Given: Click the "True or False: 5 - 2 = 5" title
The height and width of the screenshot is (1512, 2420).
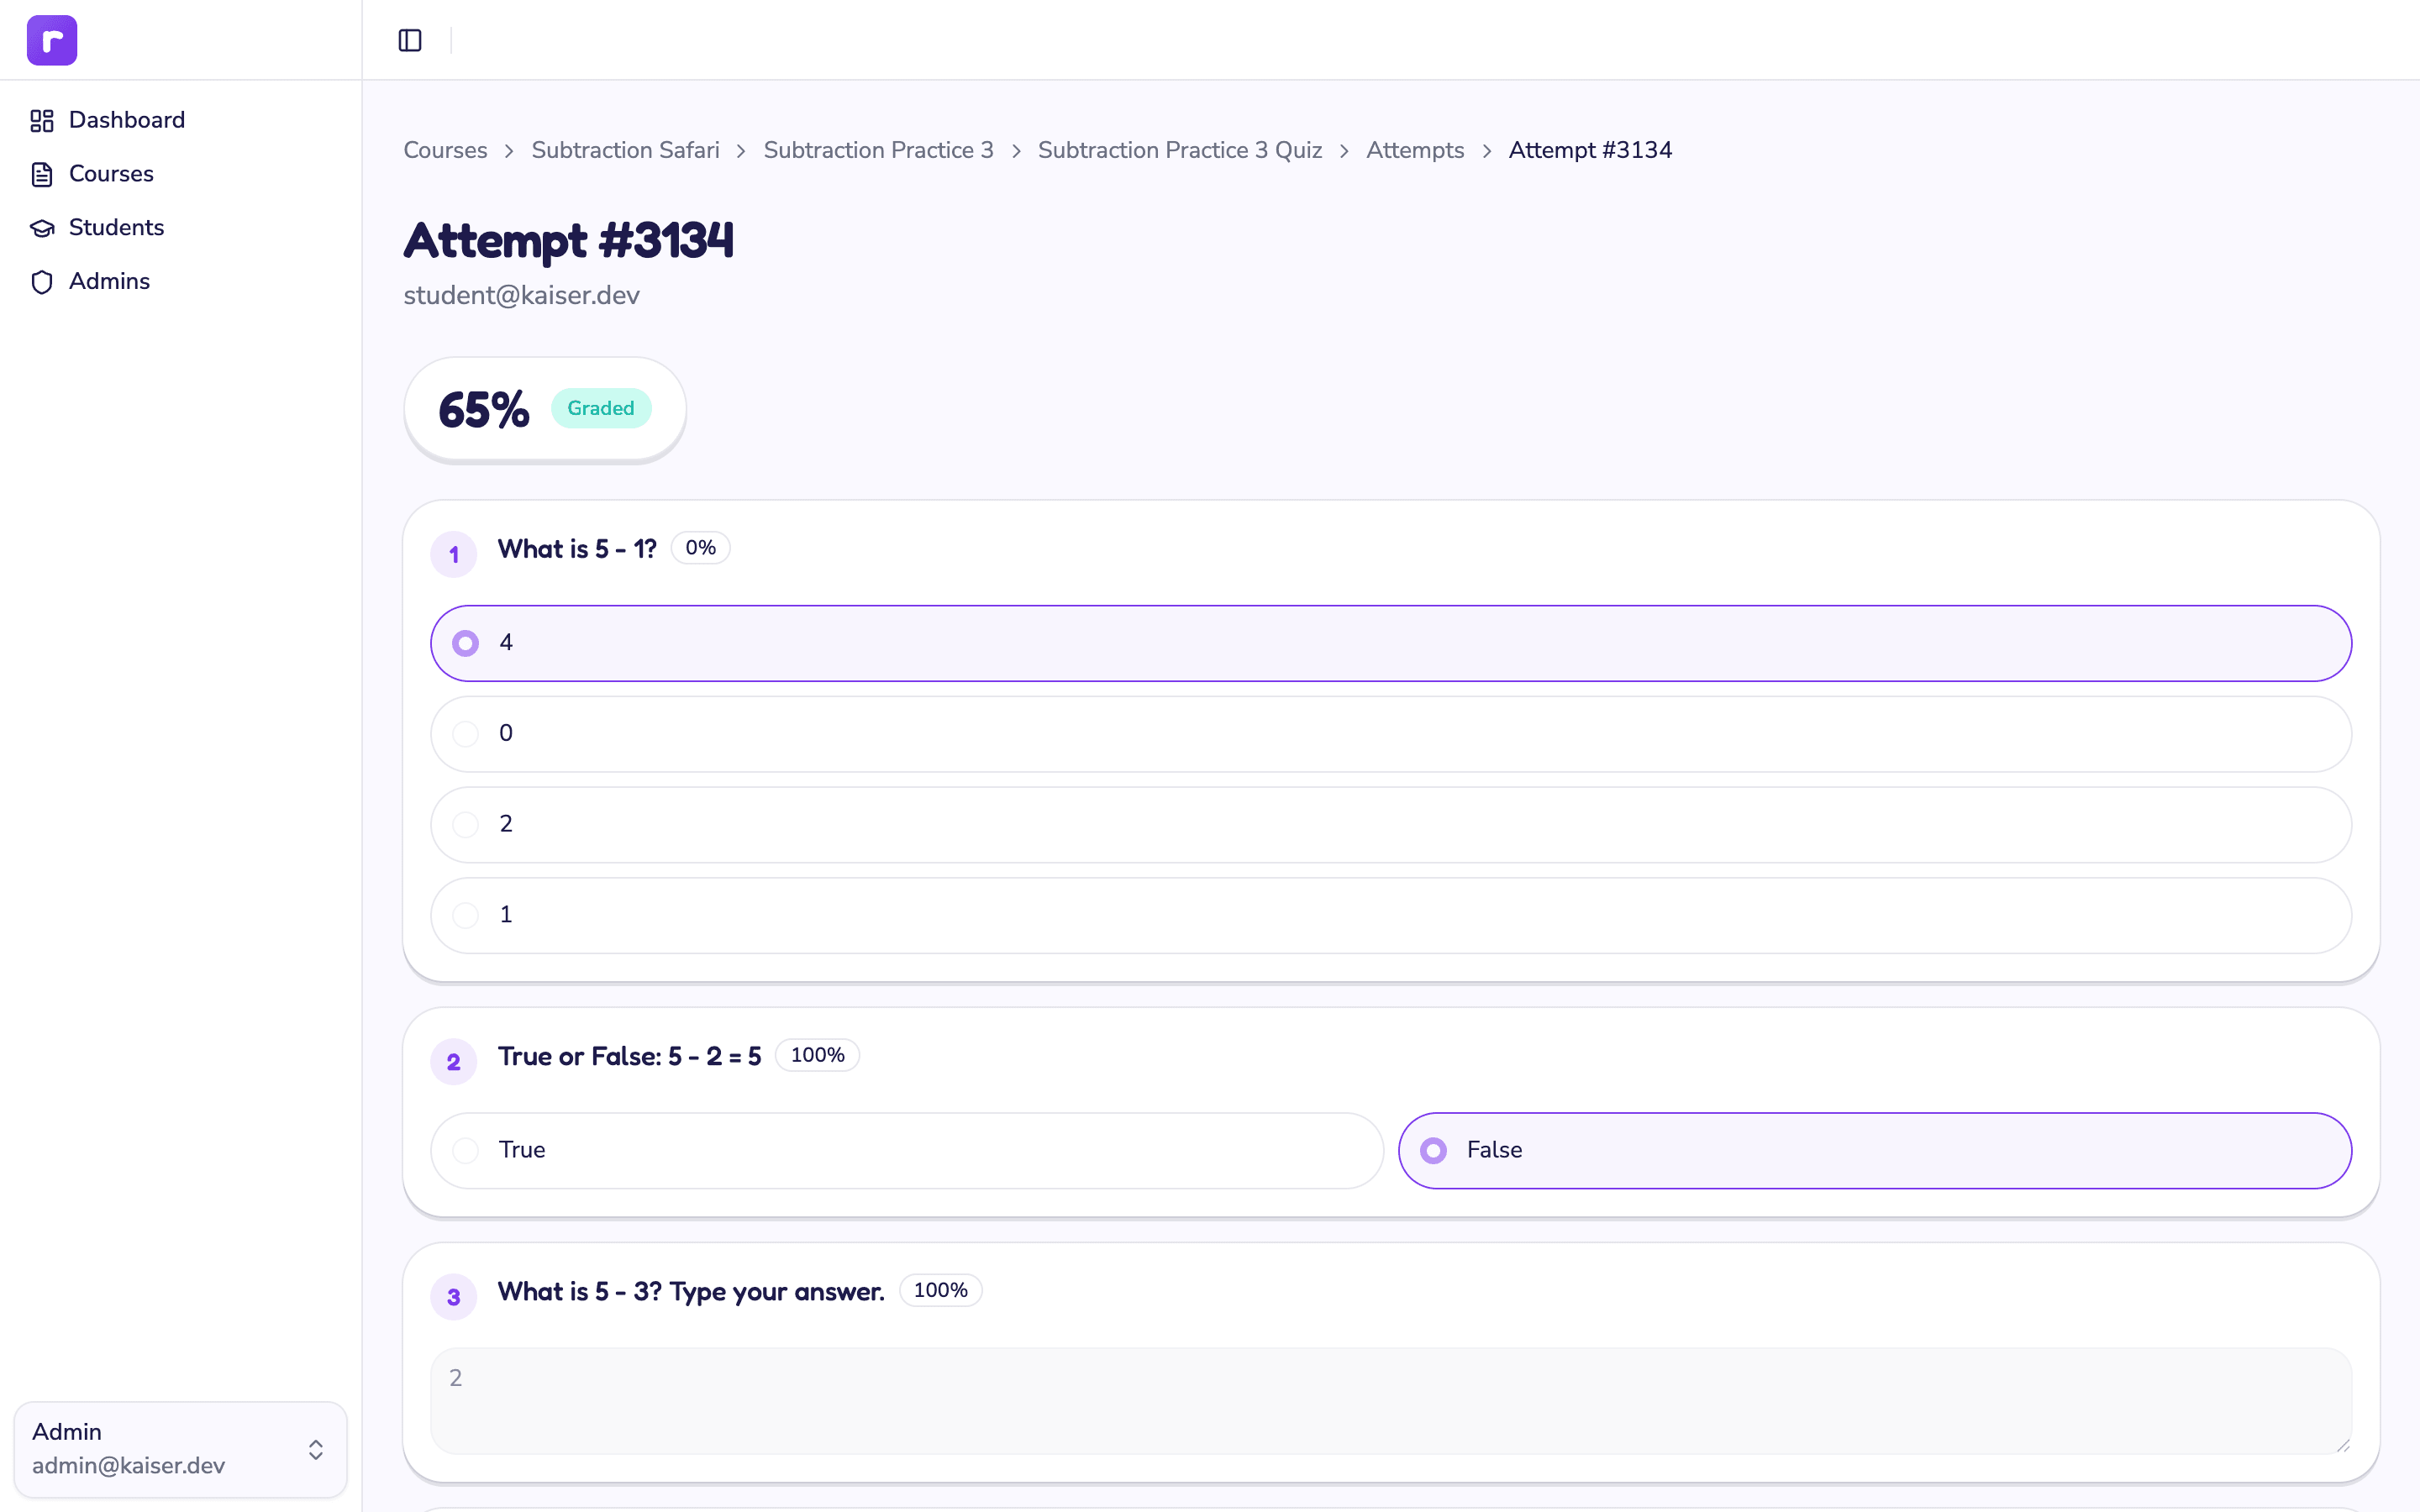Looking at the screenshot, I should click(630, 1056).
